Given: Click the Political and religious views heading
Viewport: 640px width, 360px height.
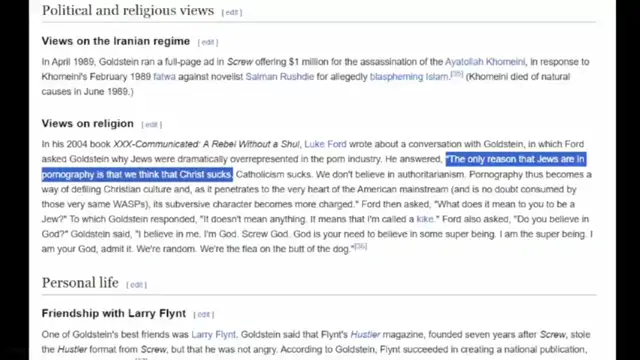Looking at the screenshot, I should 128,11.
